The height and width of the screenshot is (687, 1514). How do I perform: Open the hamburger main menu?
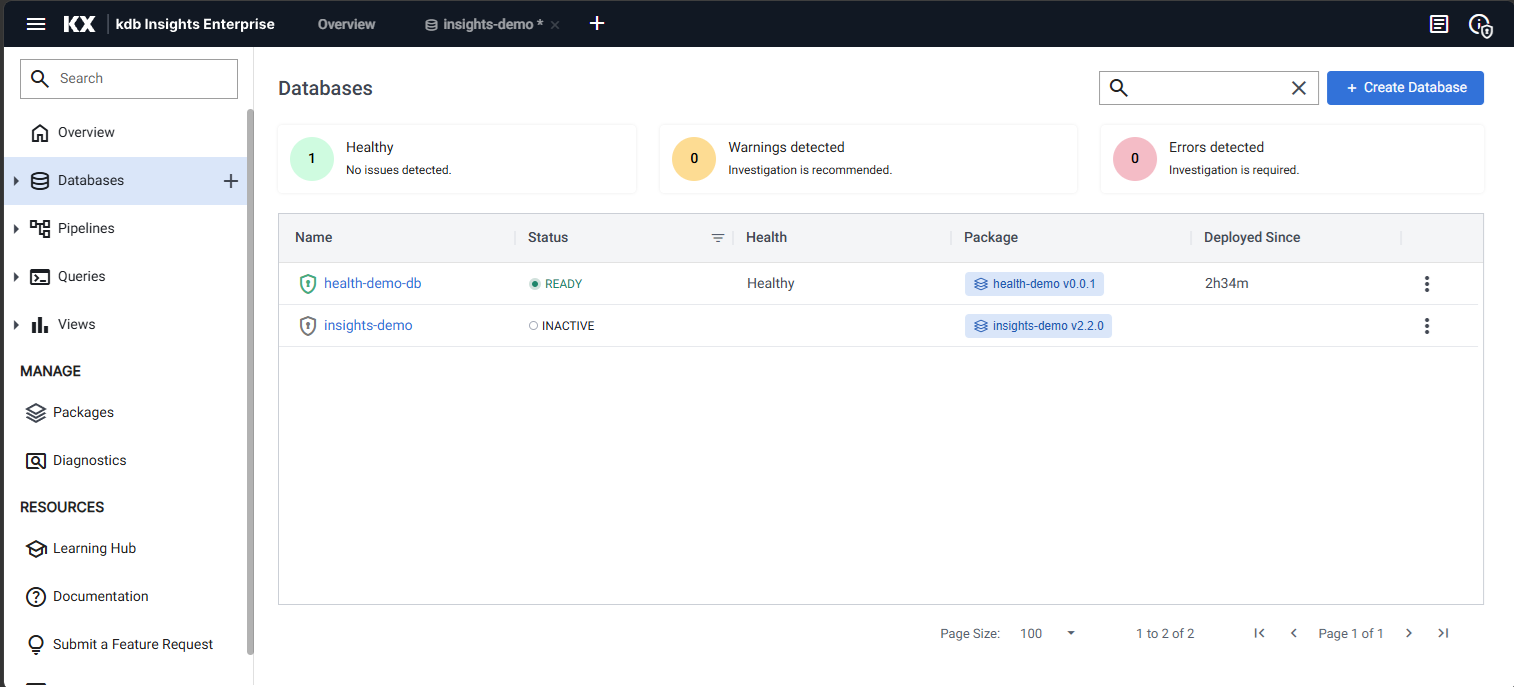36,24
